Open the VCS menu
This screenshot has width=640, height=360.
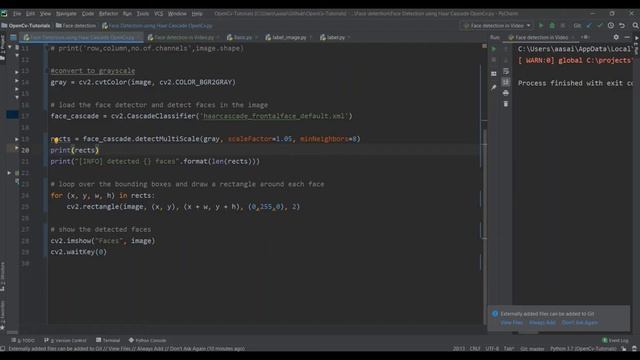(x=158, y=13)
